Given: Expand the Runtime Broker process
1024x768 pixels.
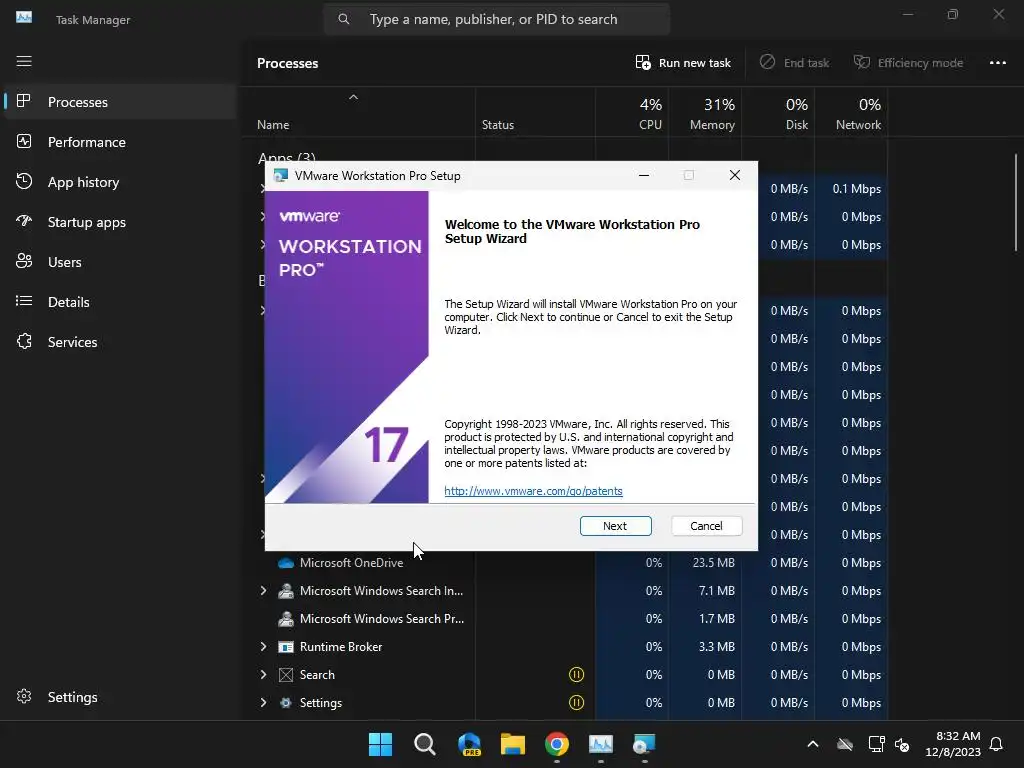Looking at the screenshot, I should pyautogui.click(x=263, y=647).
